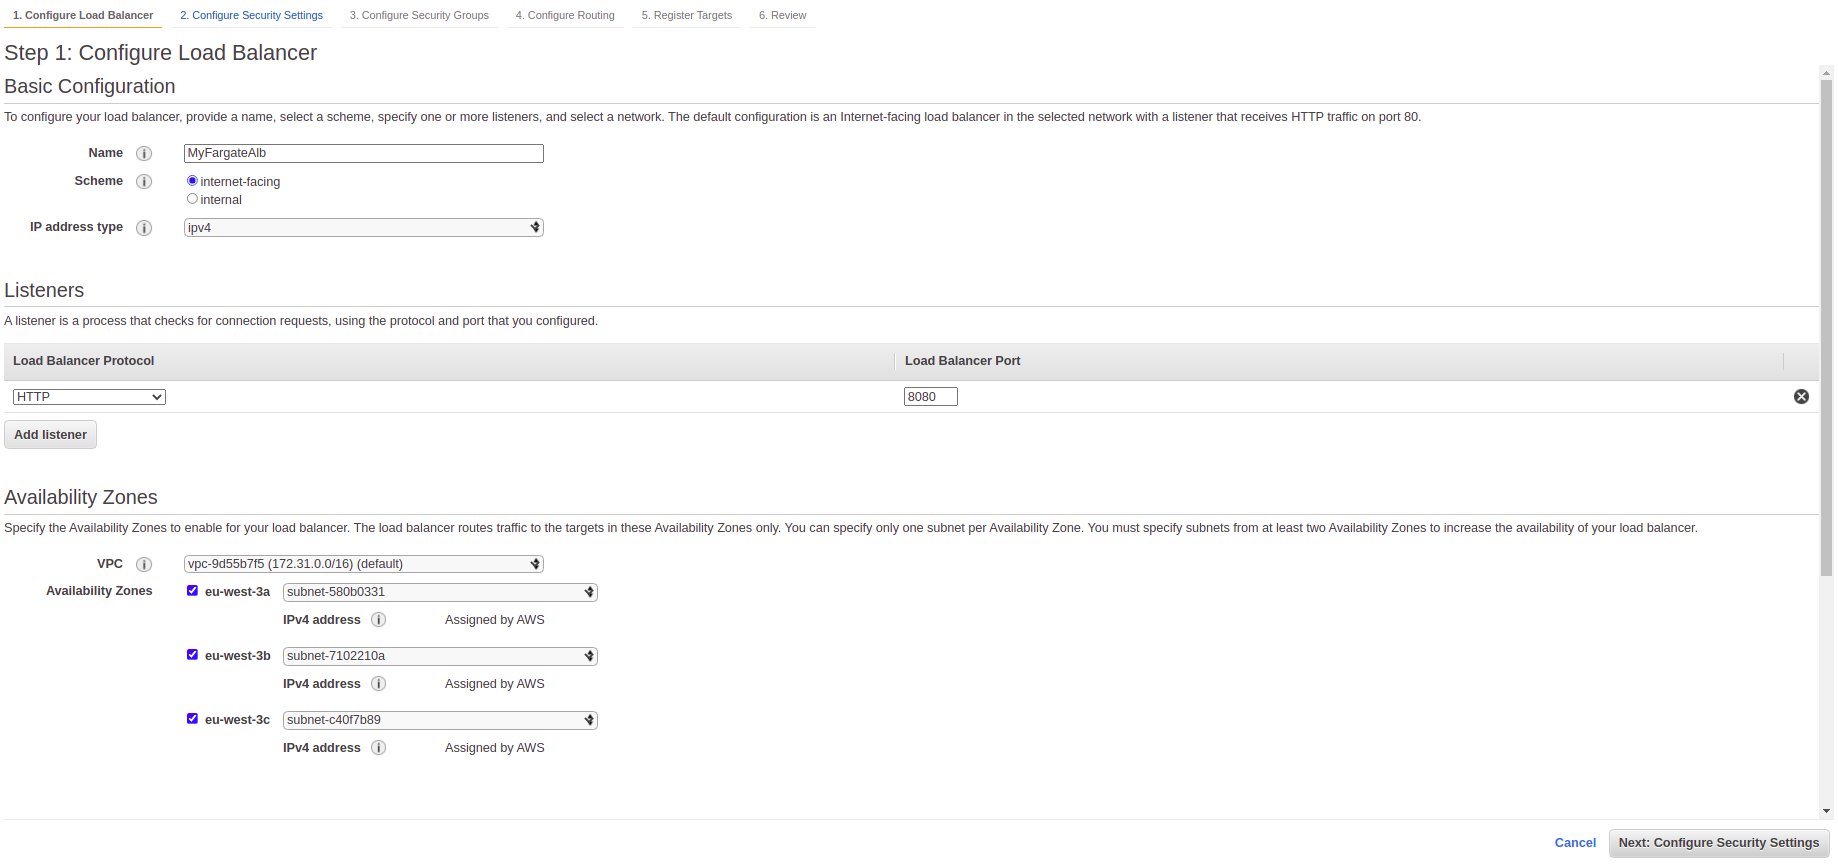Click the info icon beside VPC
1838x866 pixels.
pyautogui.click(x=144, y=565)
